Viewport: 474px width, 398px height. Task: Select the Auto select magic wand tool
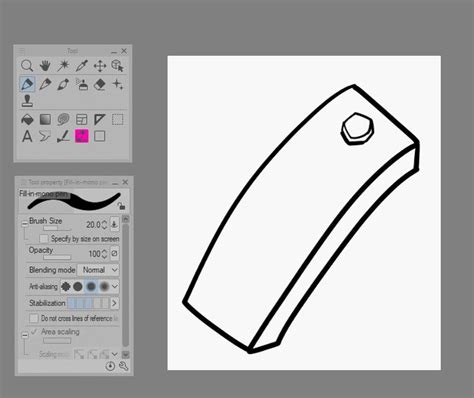(63, 66)
